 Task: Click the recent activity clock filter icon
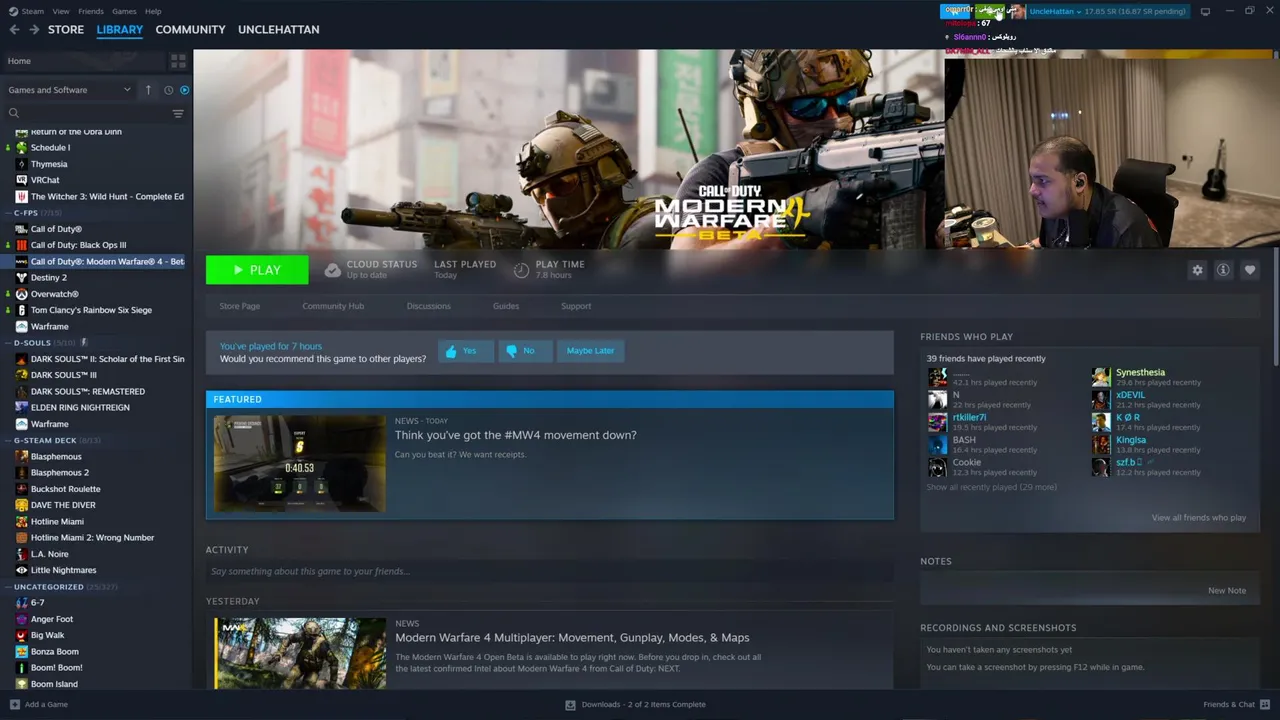pyautogui.click(x=168, y=90)
